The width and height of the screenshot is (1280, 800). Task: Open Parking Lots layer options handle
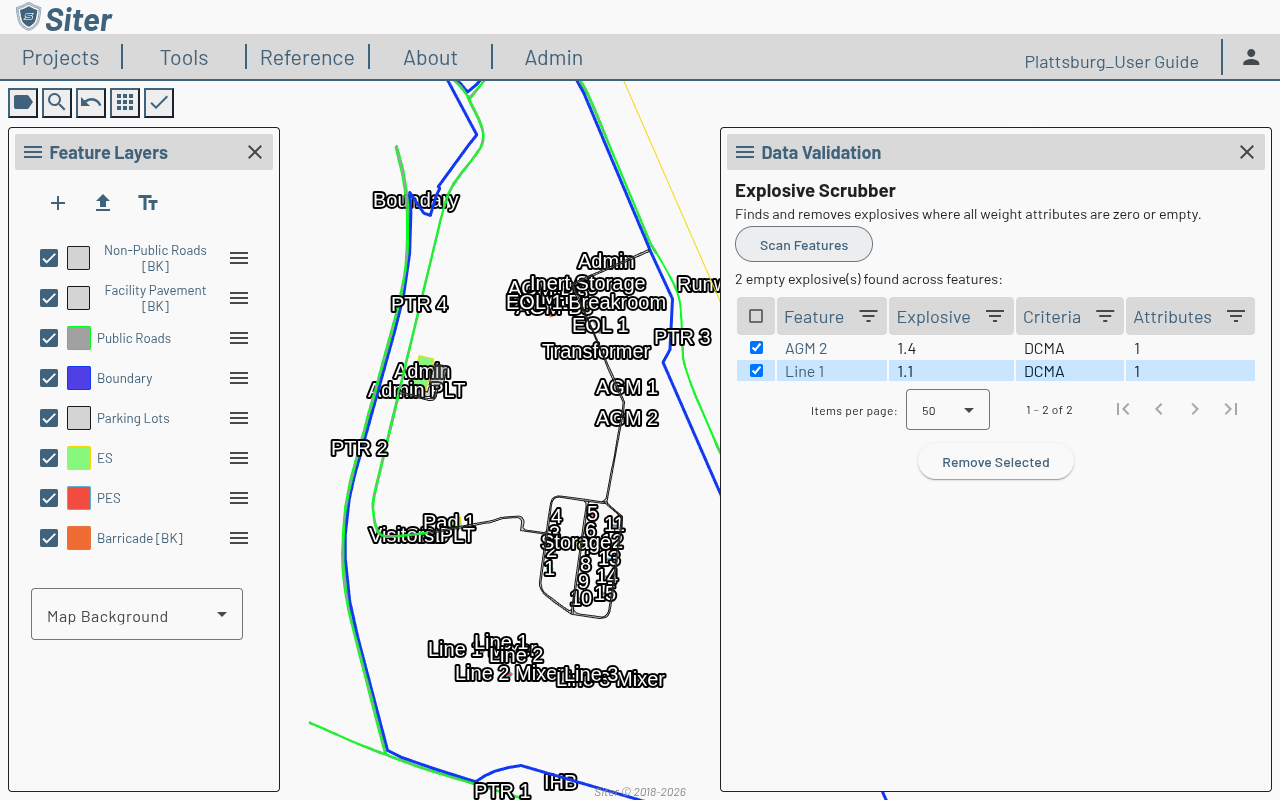coord(239,418)
